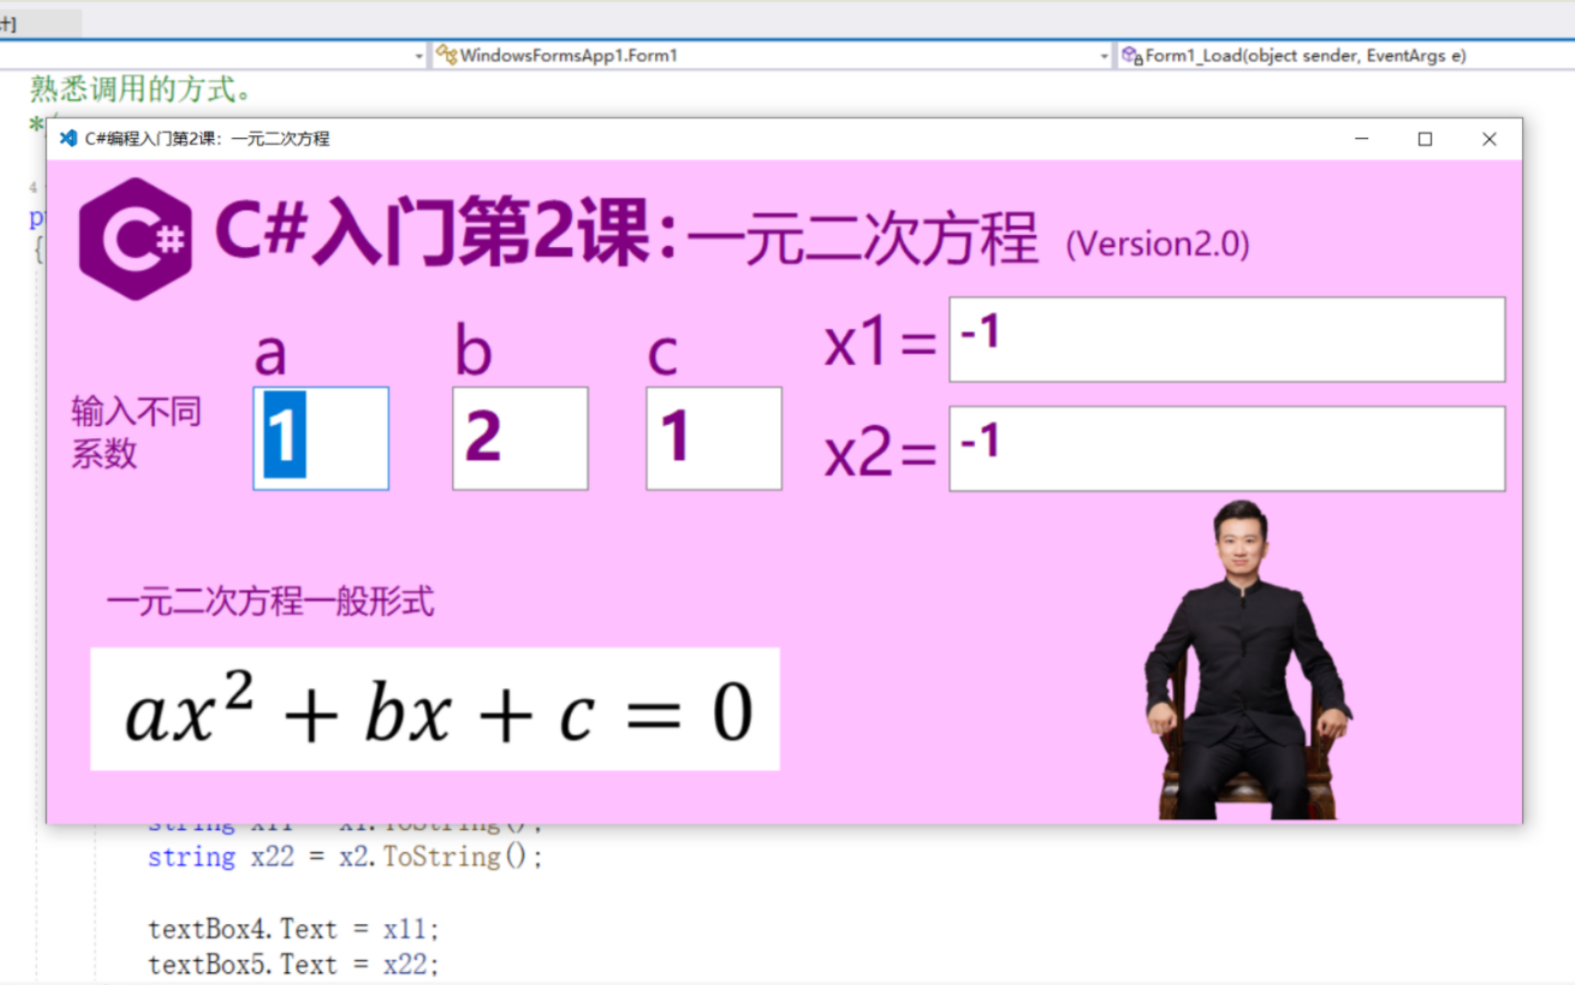Viewport: 1575px width, 985px height.
Task: Click the WindowsFormsApp1.Form1 class icon
Action: 446,55
